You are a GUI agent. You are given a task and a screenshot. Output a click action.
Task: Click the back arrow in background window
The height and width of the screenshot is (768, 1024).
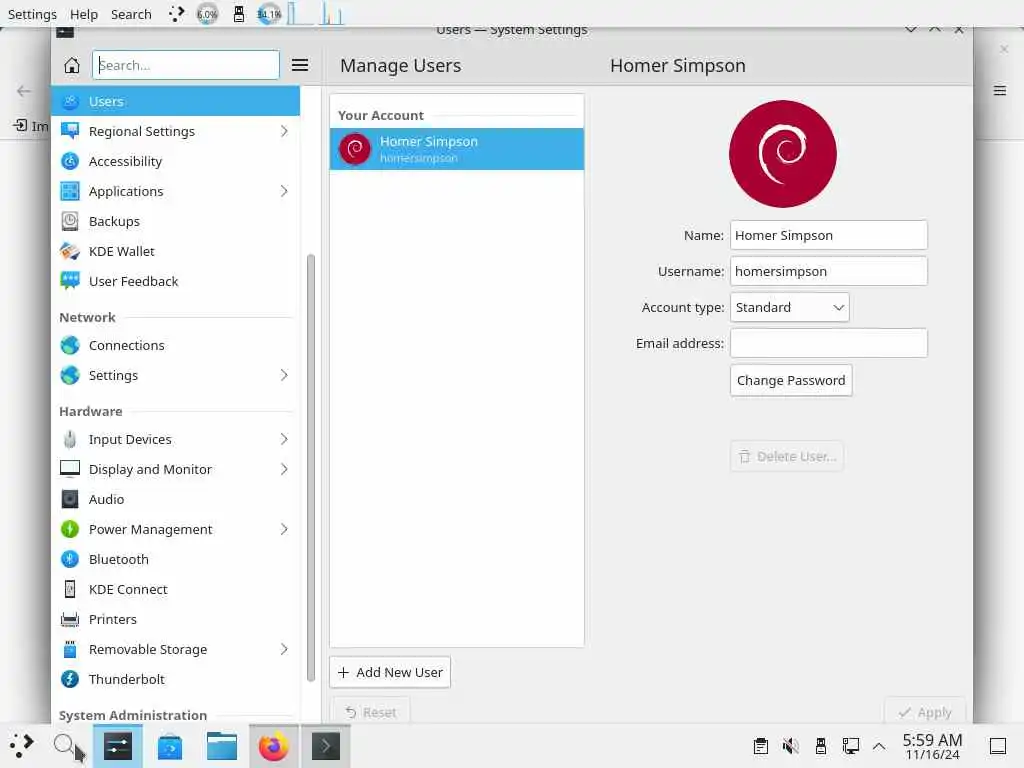coord(24,91)
